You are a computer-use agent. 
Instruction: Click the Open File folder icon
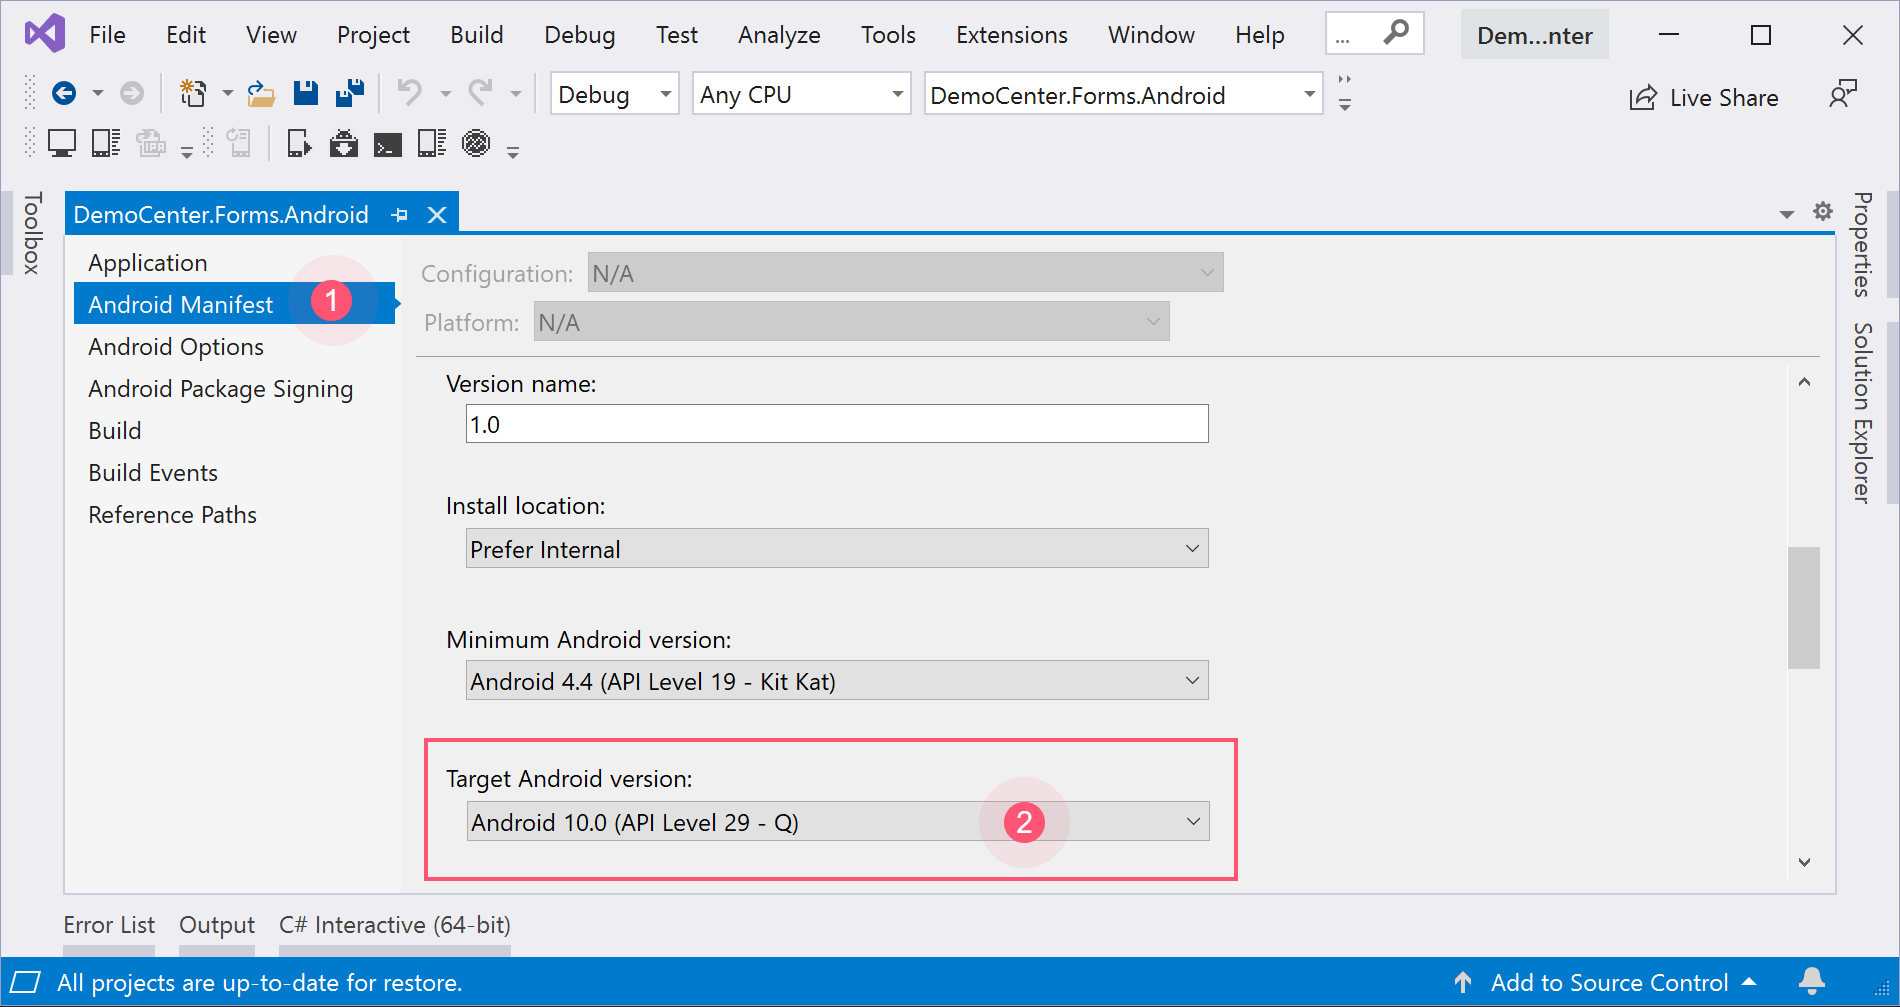261,94
